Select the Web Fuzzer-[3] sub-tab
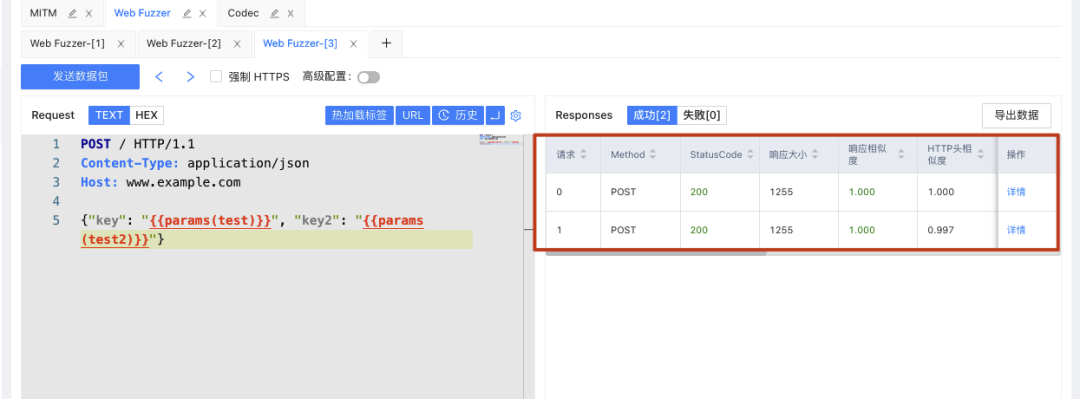This screenshot has height=399, width=1080. (x=300, y=43)
